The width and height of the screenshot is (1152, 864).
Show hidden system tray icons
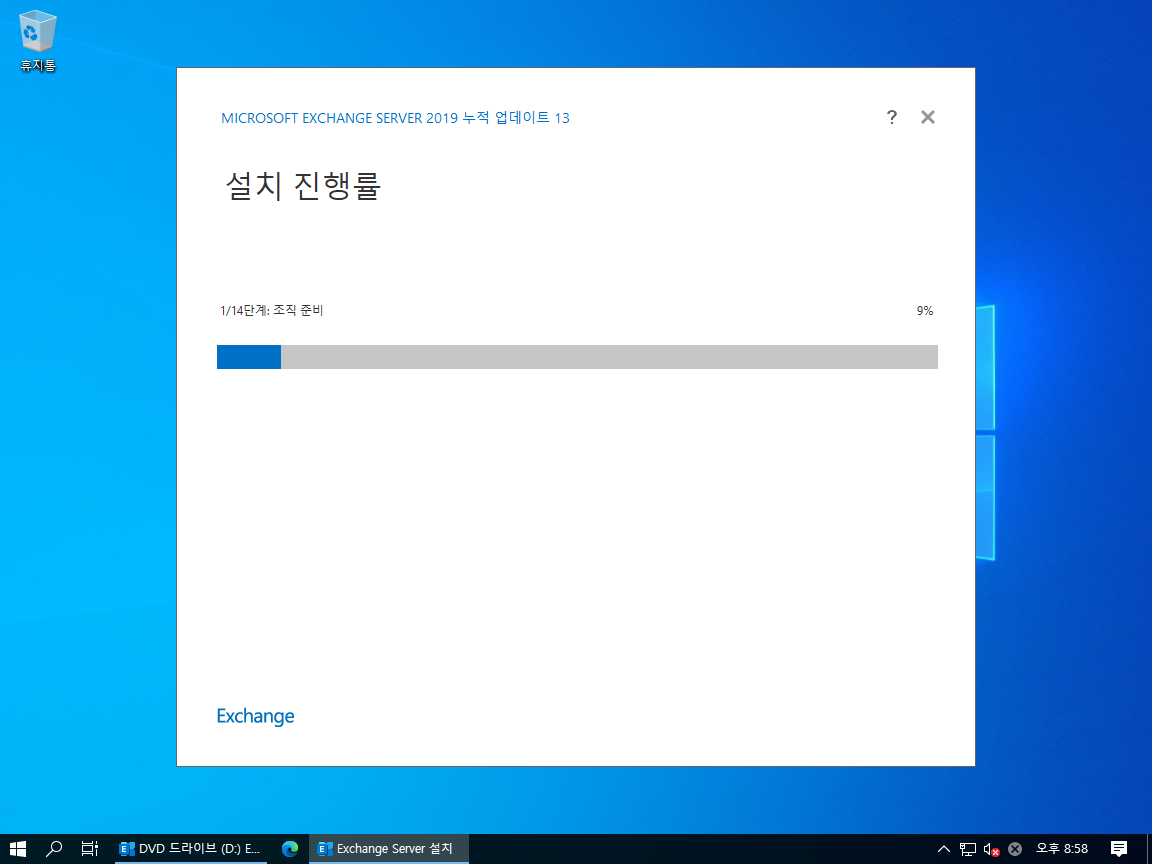[x=944, y=849]
